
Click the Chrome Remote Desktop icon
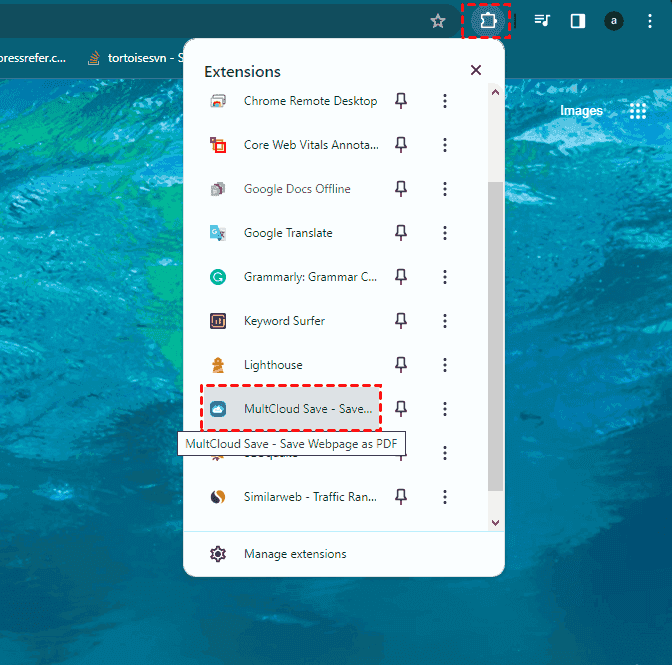point(218,101)
